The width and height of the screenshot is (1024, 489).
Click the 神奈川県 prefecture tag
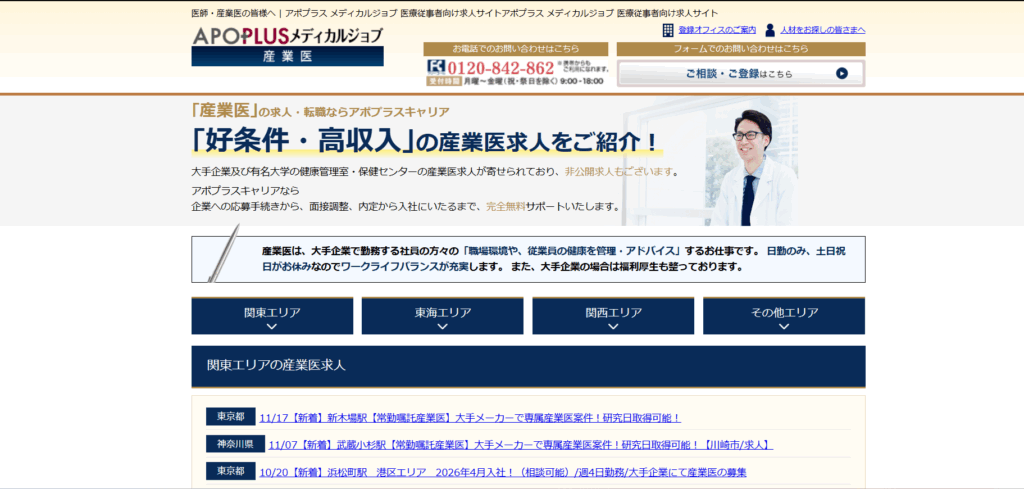(235, 444)
